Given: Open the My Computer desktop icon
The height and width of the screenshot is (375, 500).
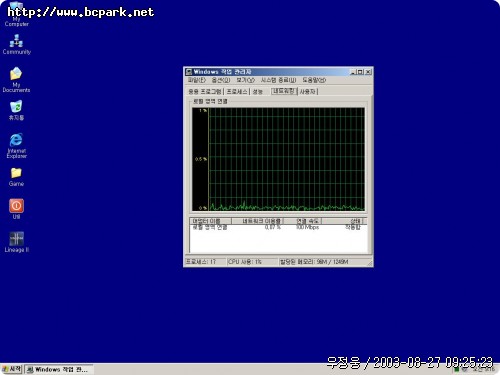Looking at the screenshot, I should tap(16, 13).
